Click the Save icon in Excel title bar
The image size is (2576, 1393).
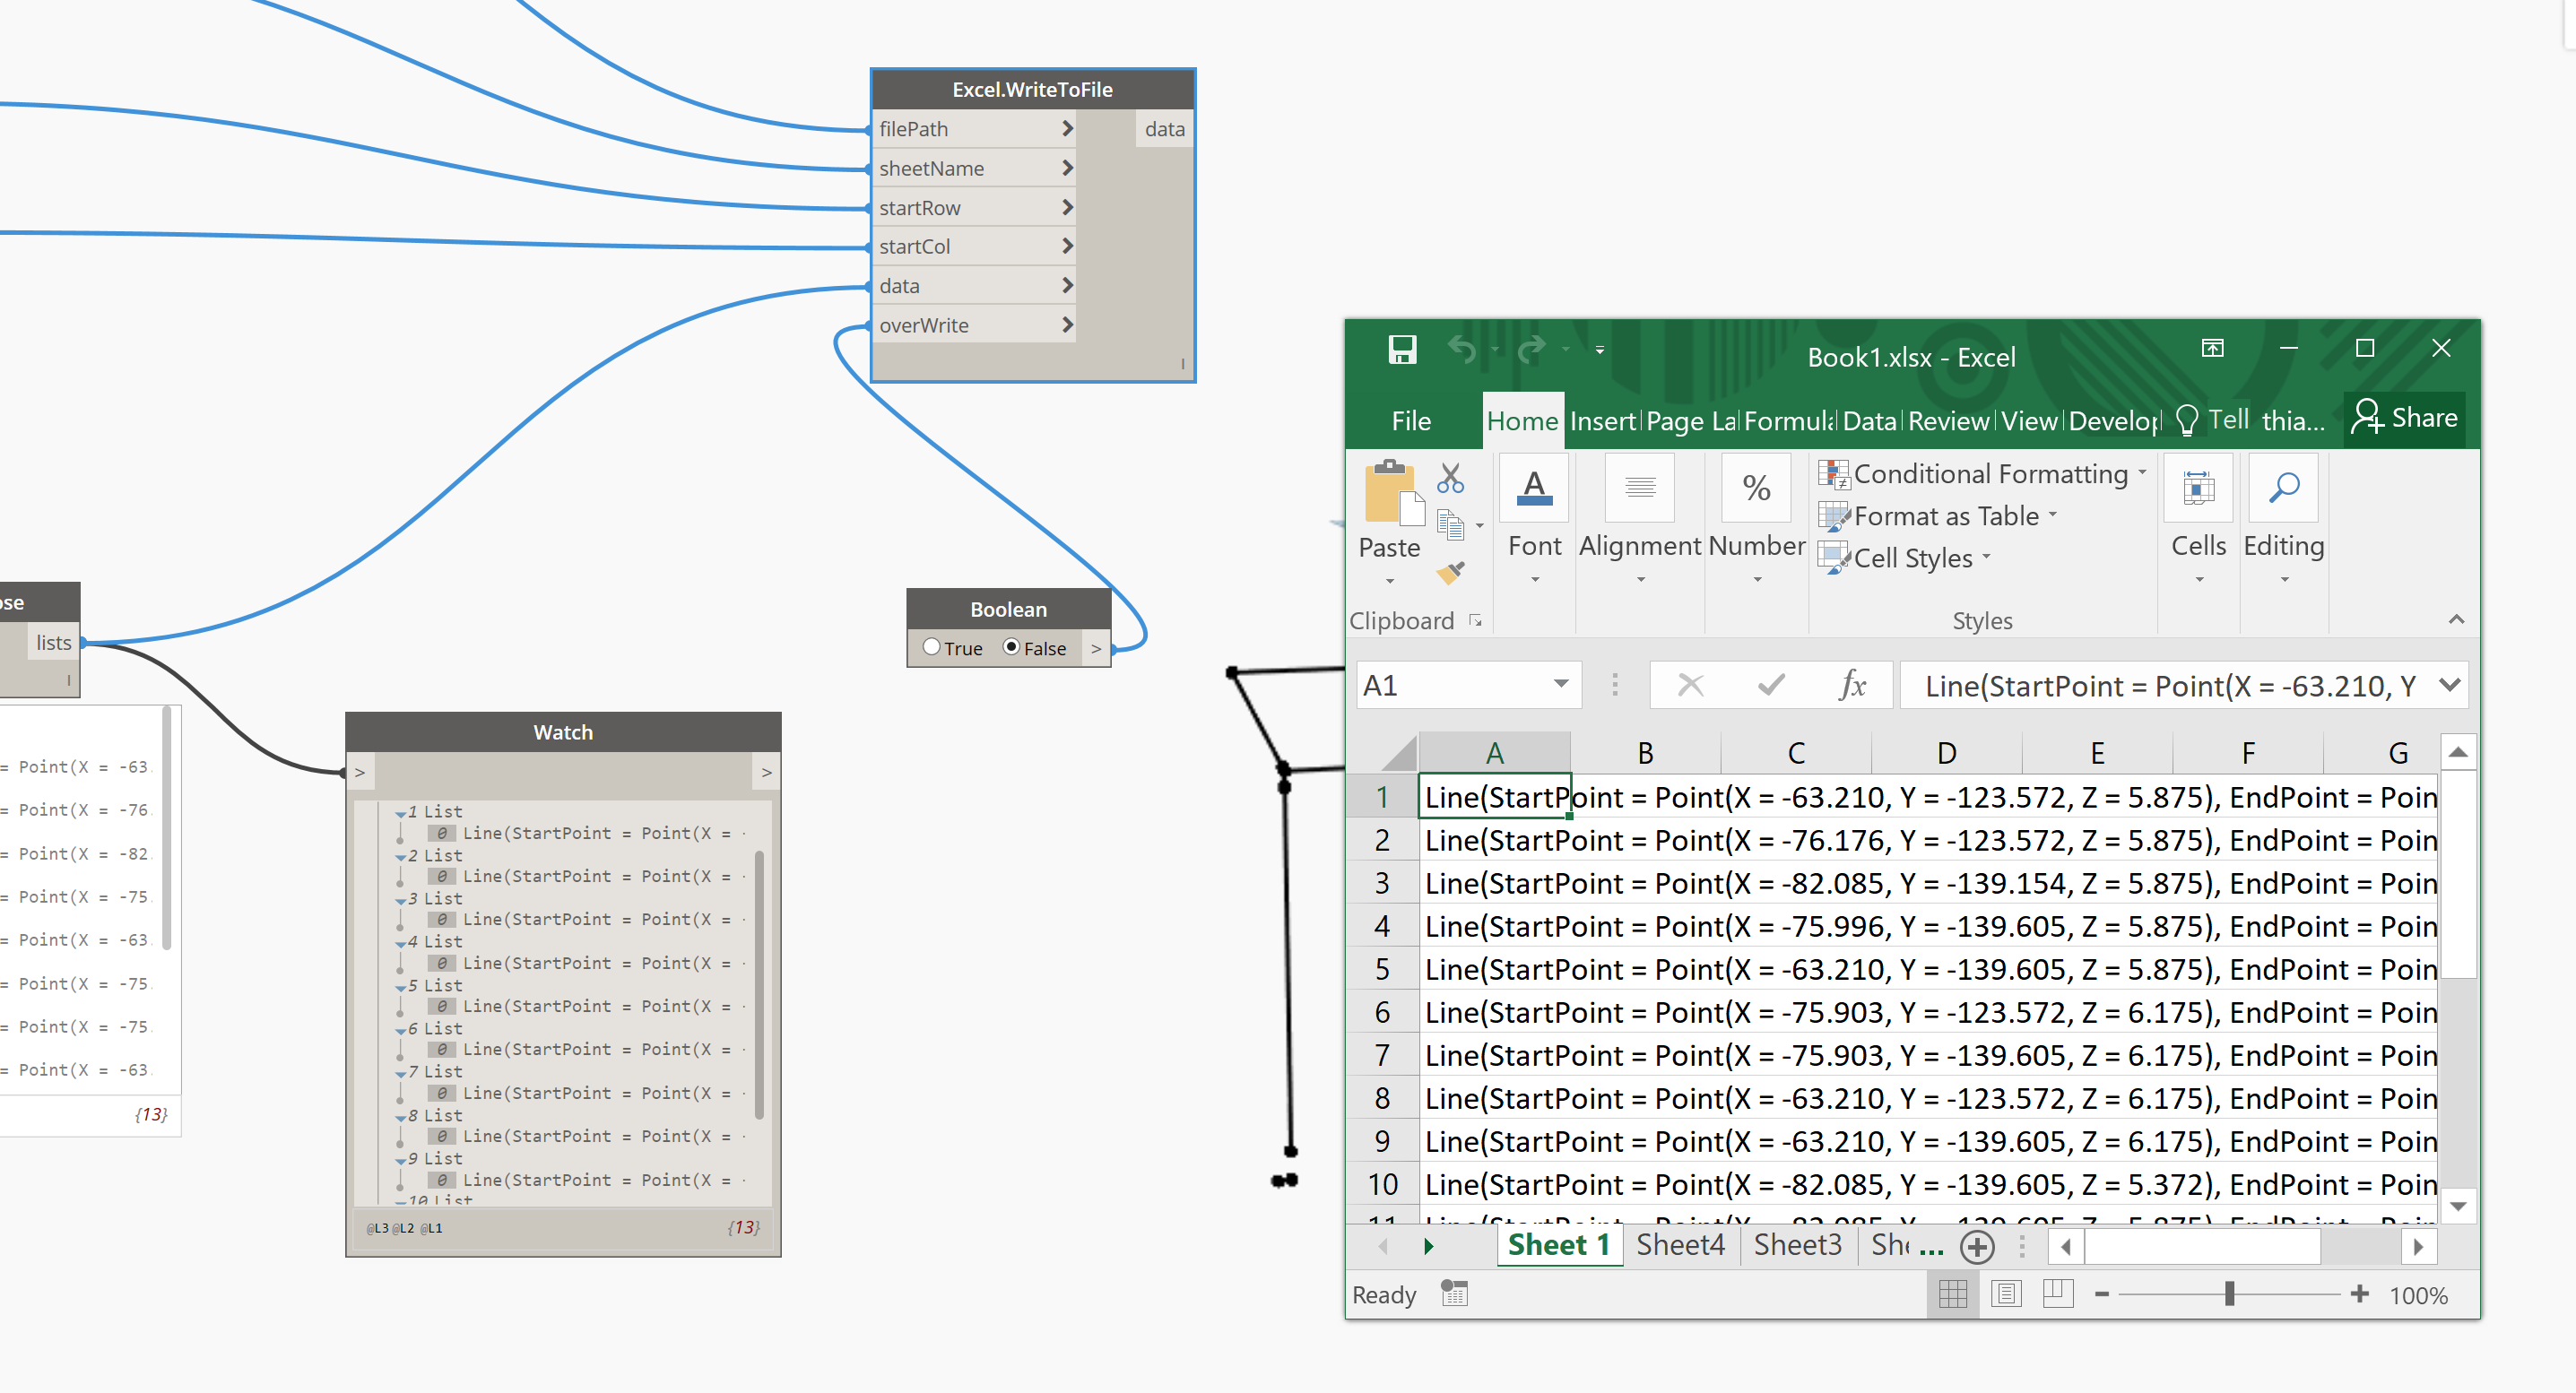(1402, 350)
